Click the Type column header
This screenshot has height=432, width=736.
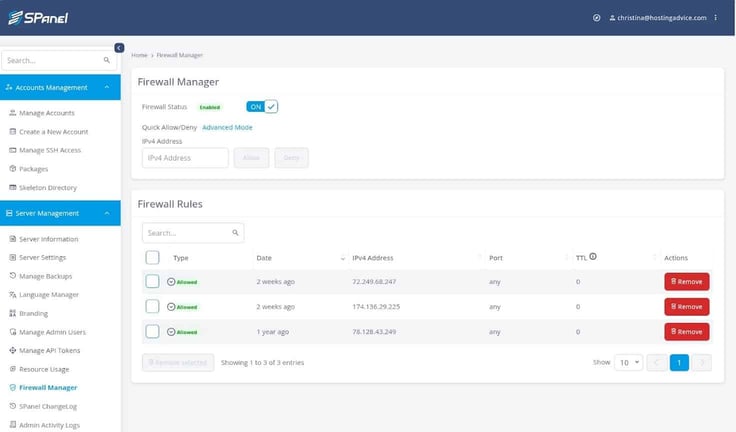180,258
